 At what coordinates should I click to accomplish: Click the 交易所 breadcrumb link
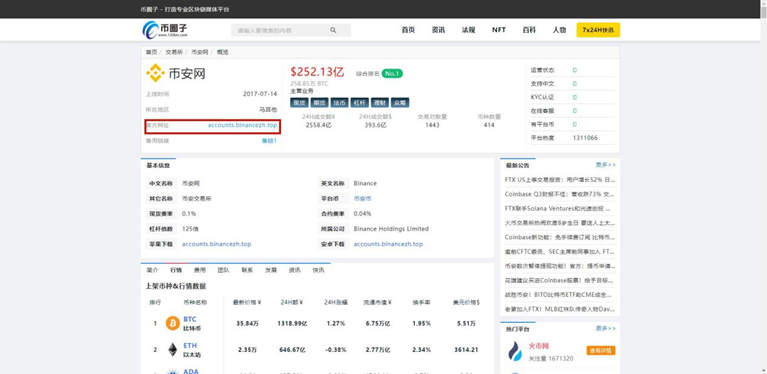(174, 52)
